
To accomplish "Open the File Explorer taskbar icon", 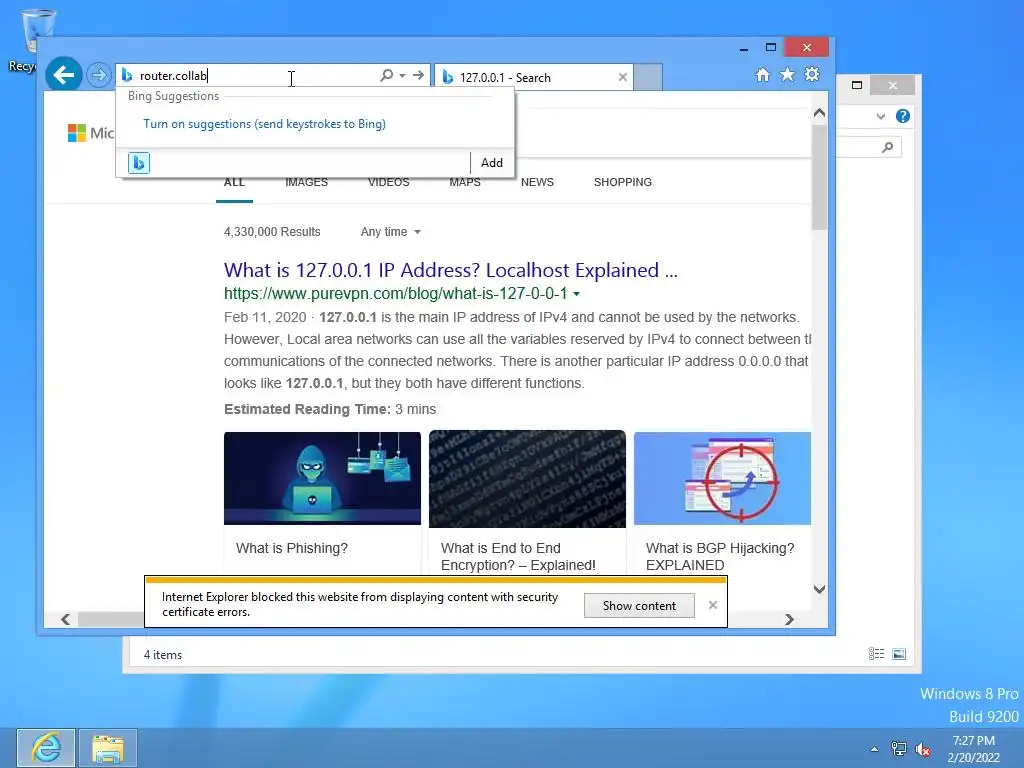I will tap(108, 748).
